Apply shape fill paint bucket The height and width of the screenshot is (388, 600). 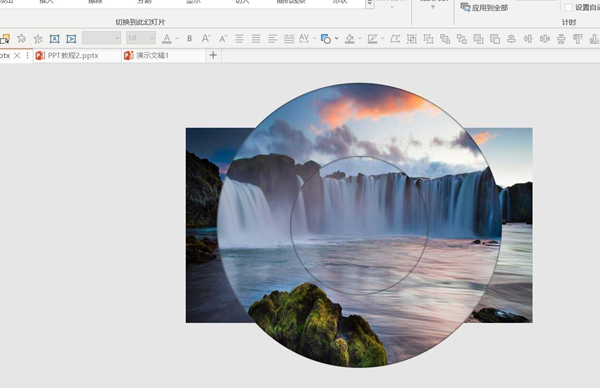349,39
